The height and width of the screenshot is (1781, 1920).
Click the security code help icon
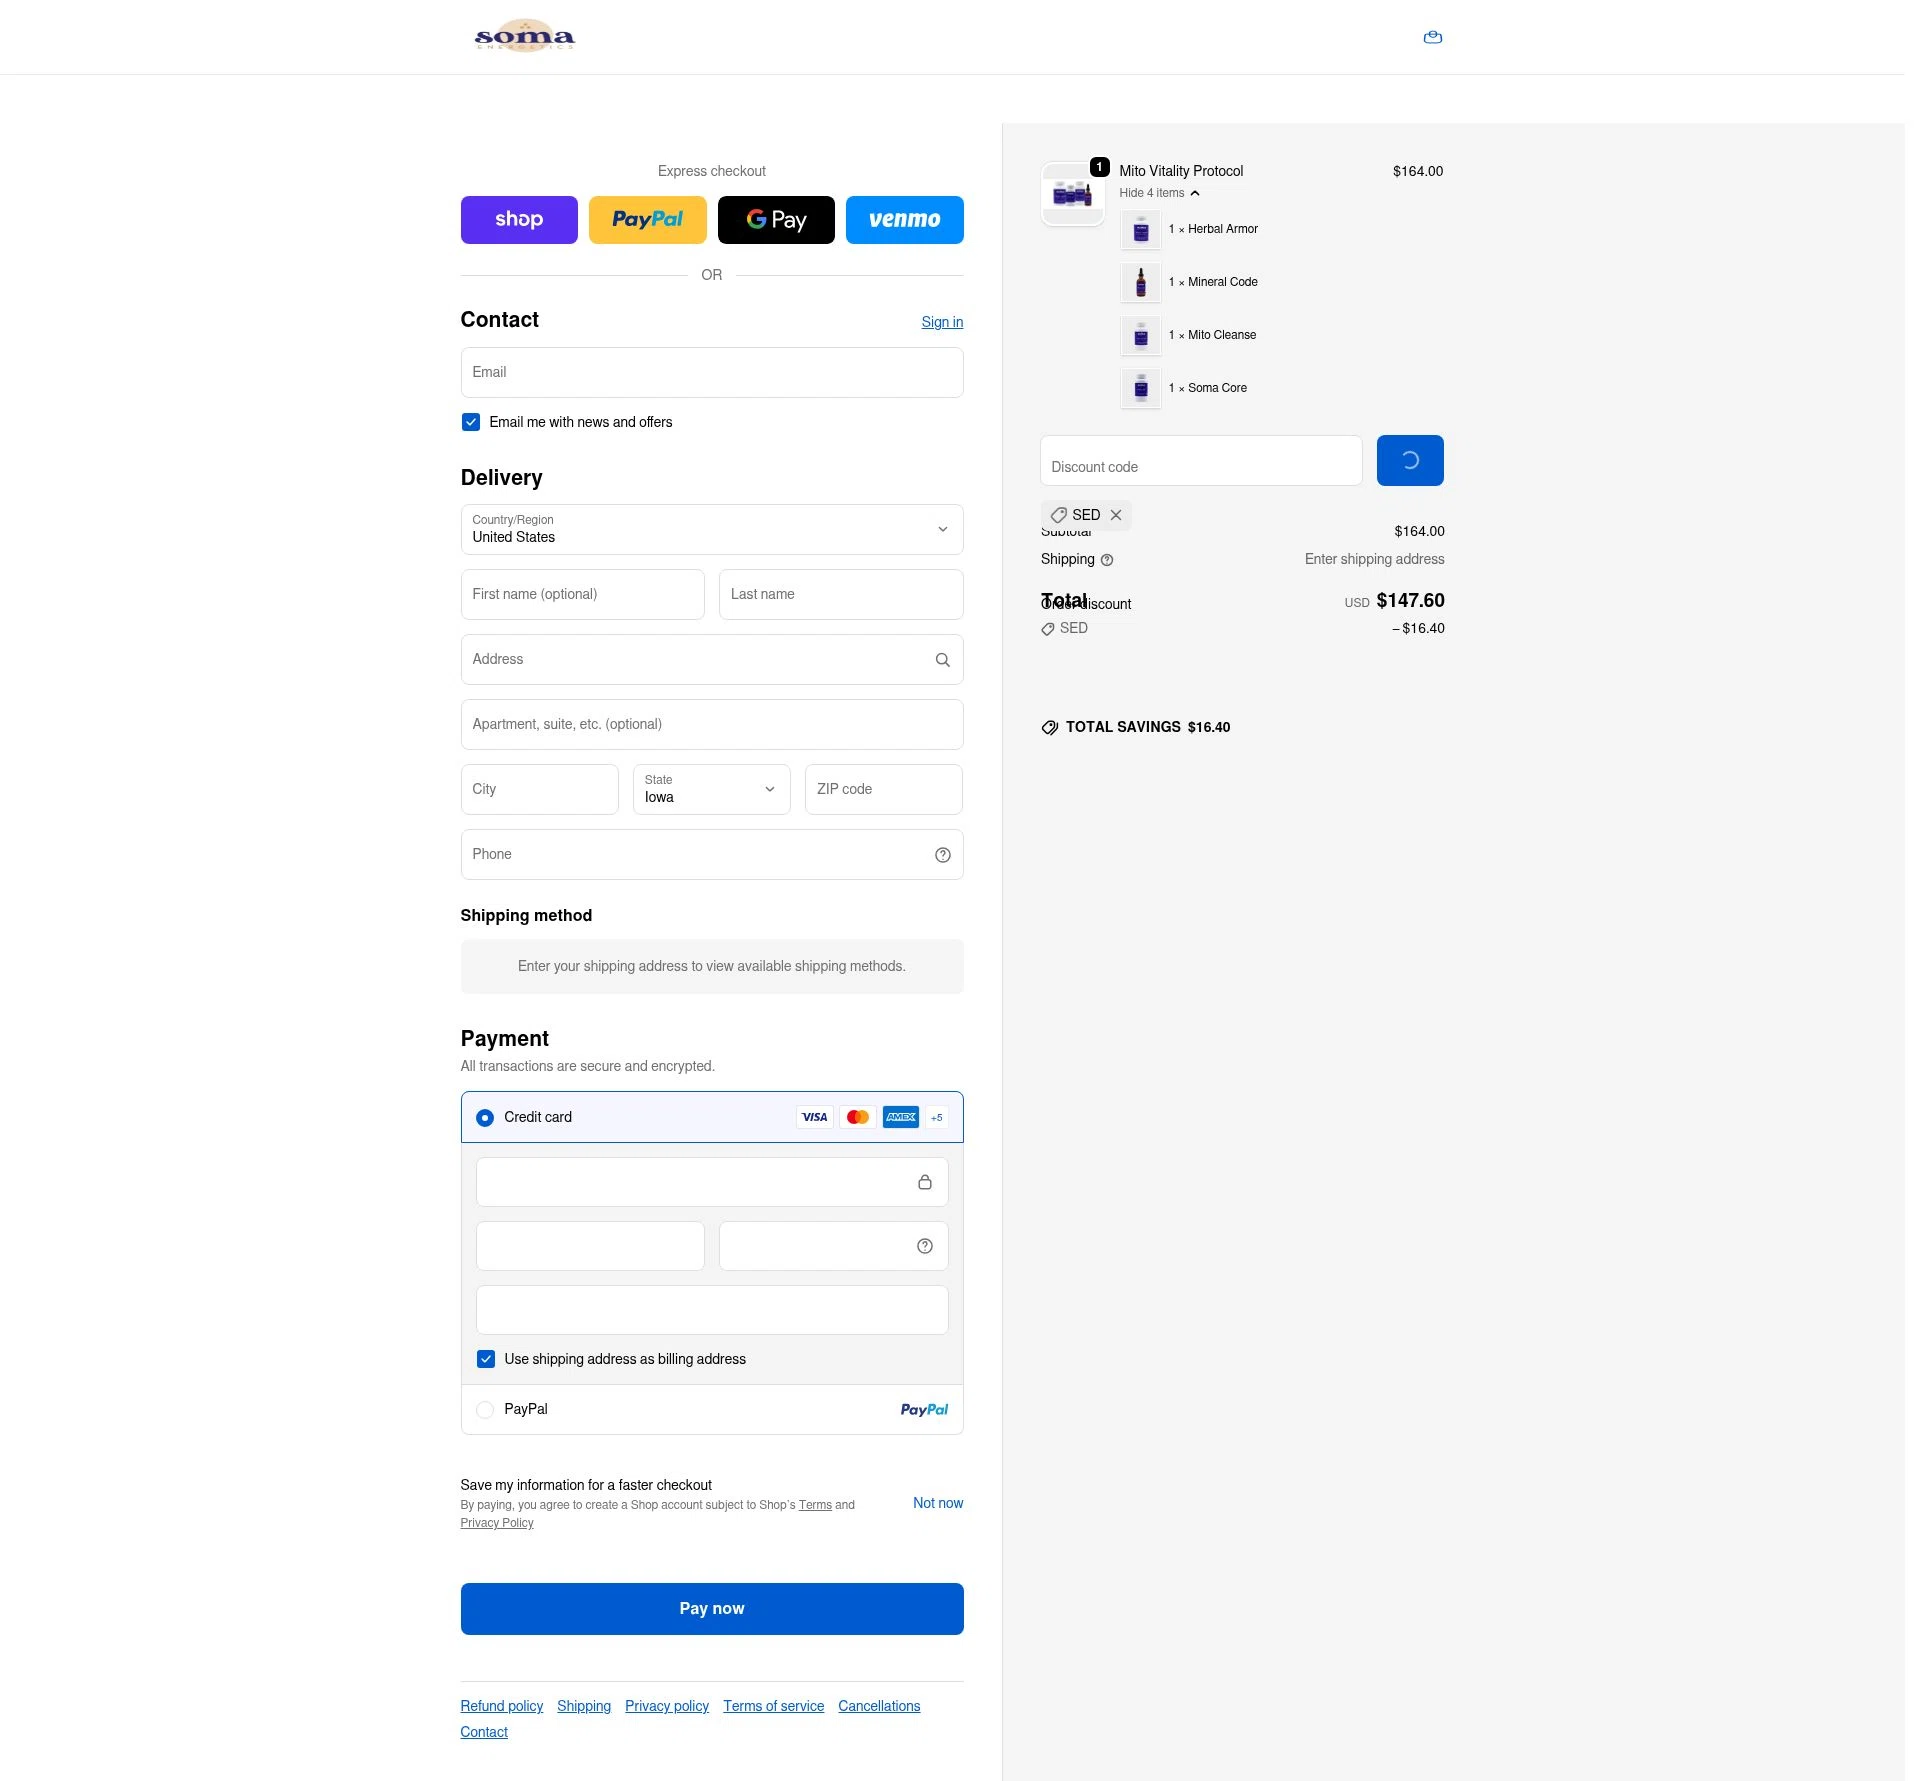click(925, 1246)
